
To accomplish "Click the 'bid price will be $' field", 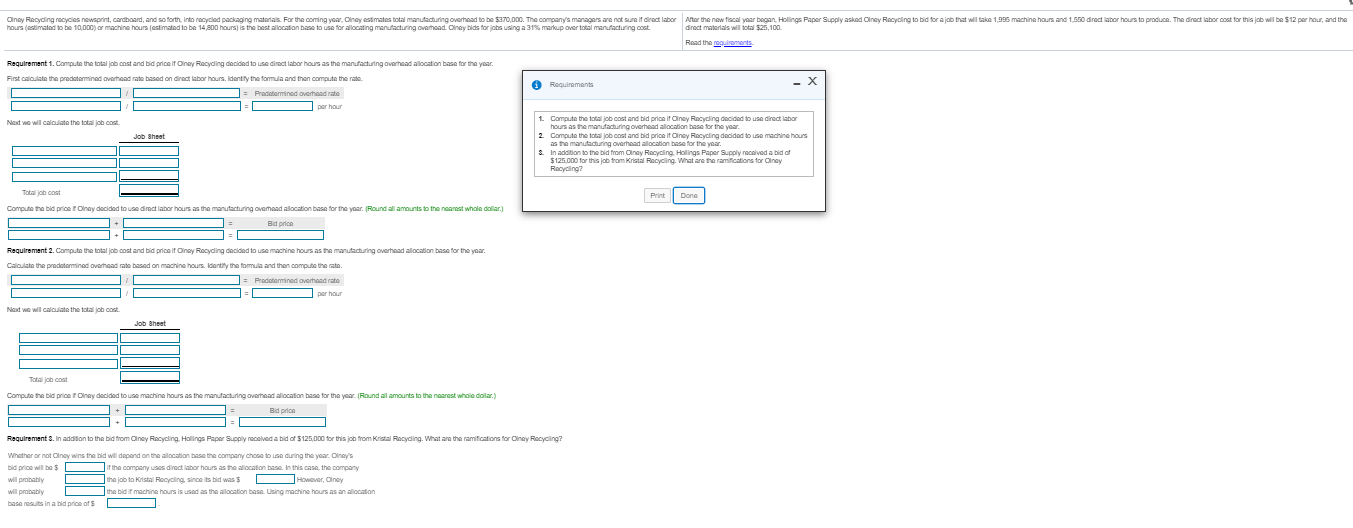I will point(85,467).
